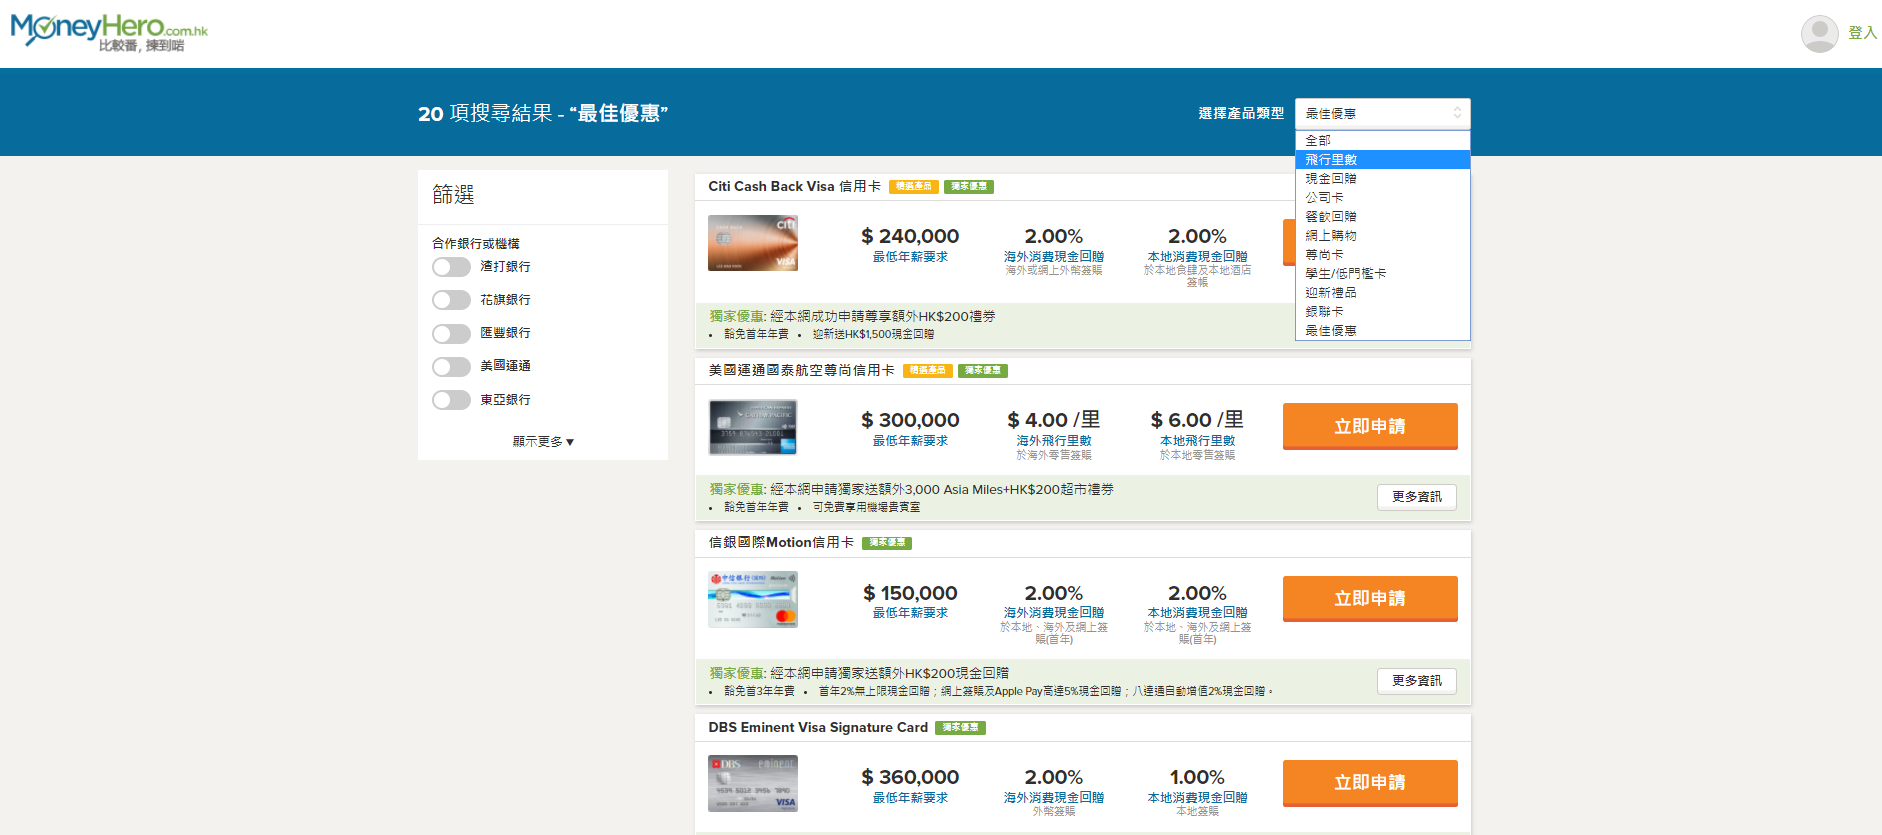Click the orange badge on American Express card
This screenshot has width=1882, height=835.
(927, 371)
